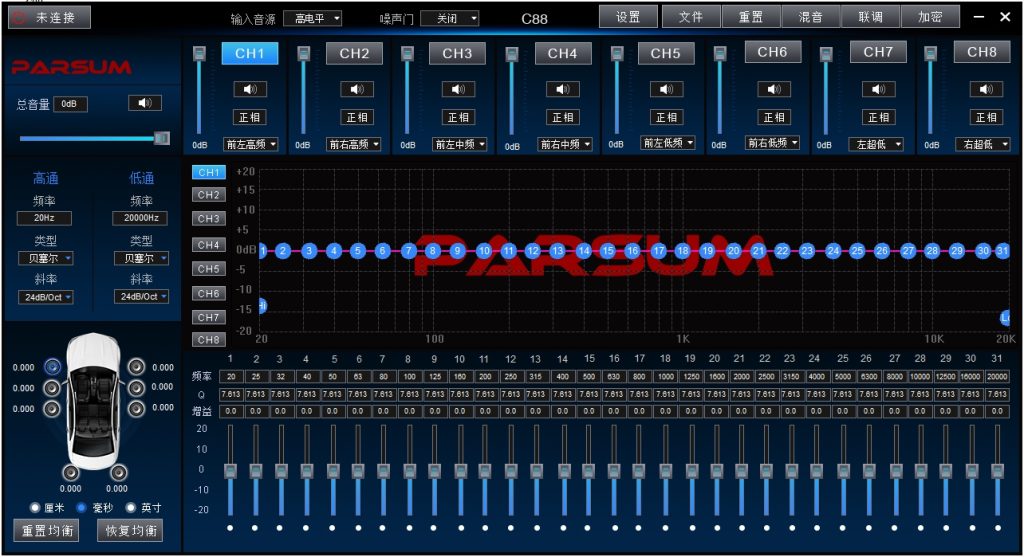The image size is (1024, 557).
Task: Click the 混音 button
Action: pos(811,17)
